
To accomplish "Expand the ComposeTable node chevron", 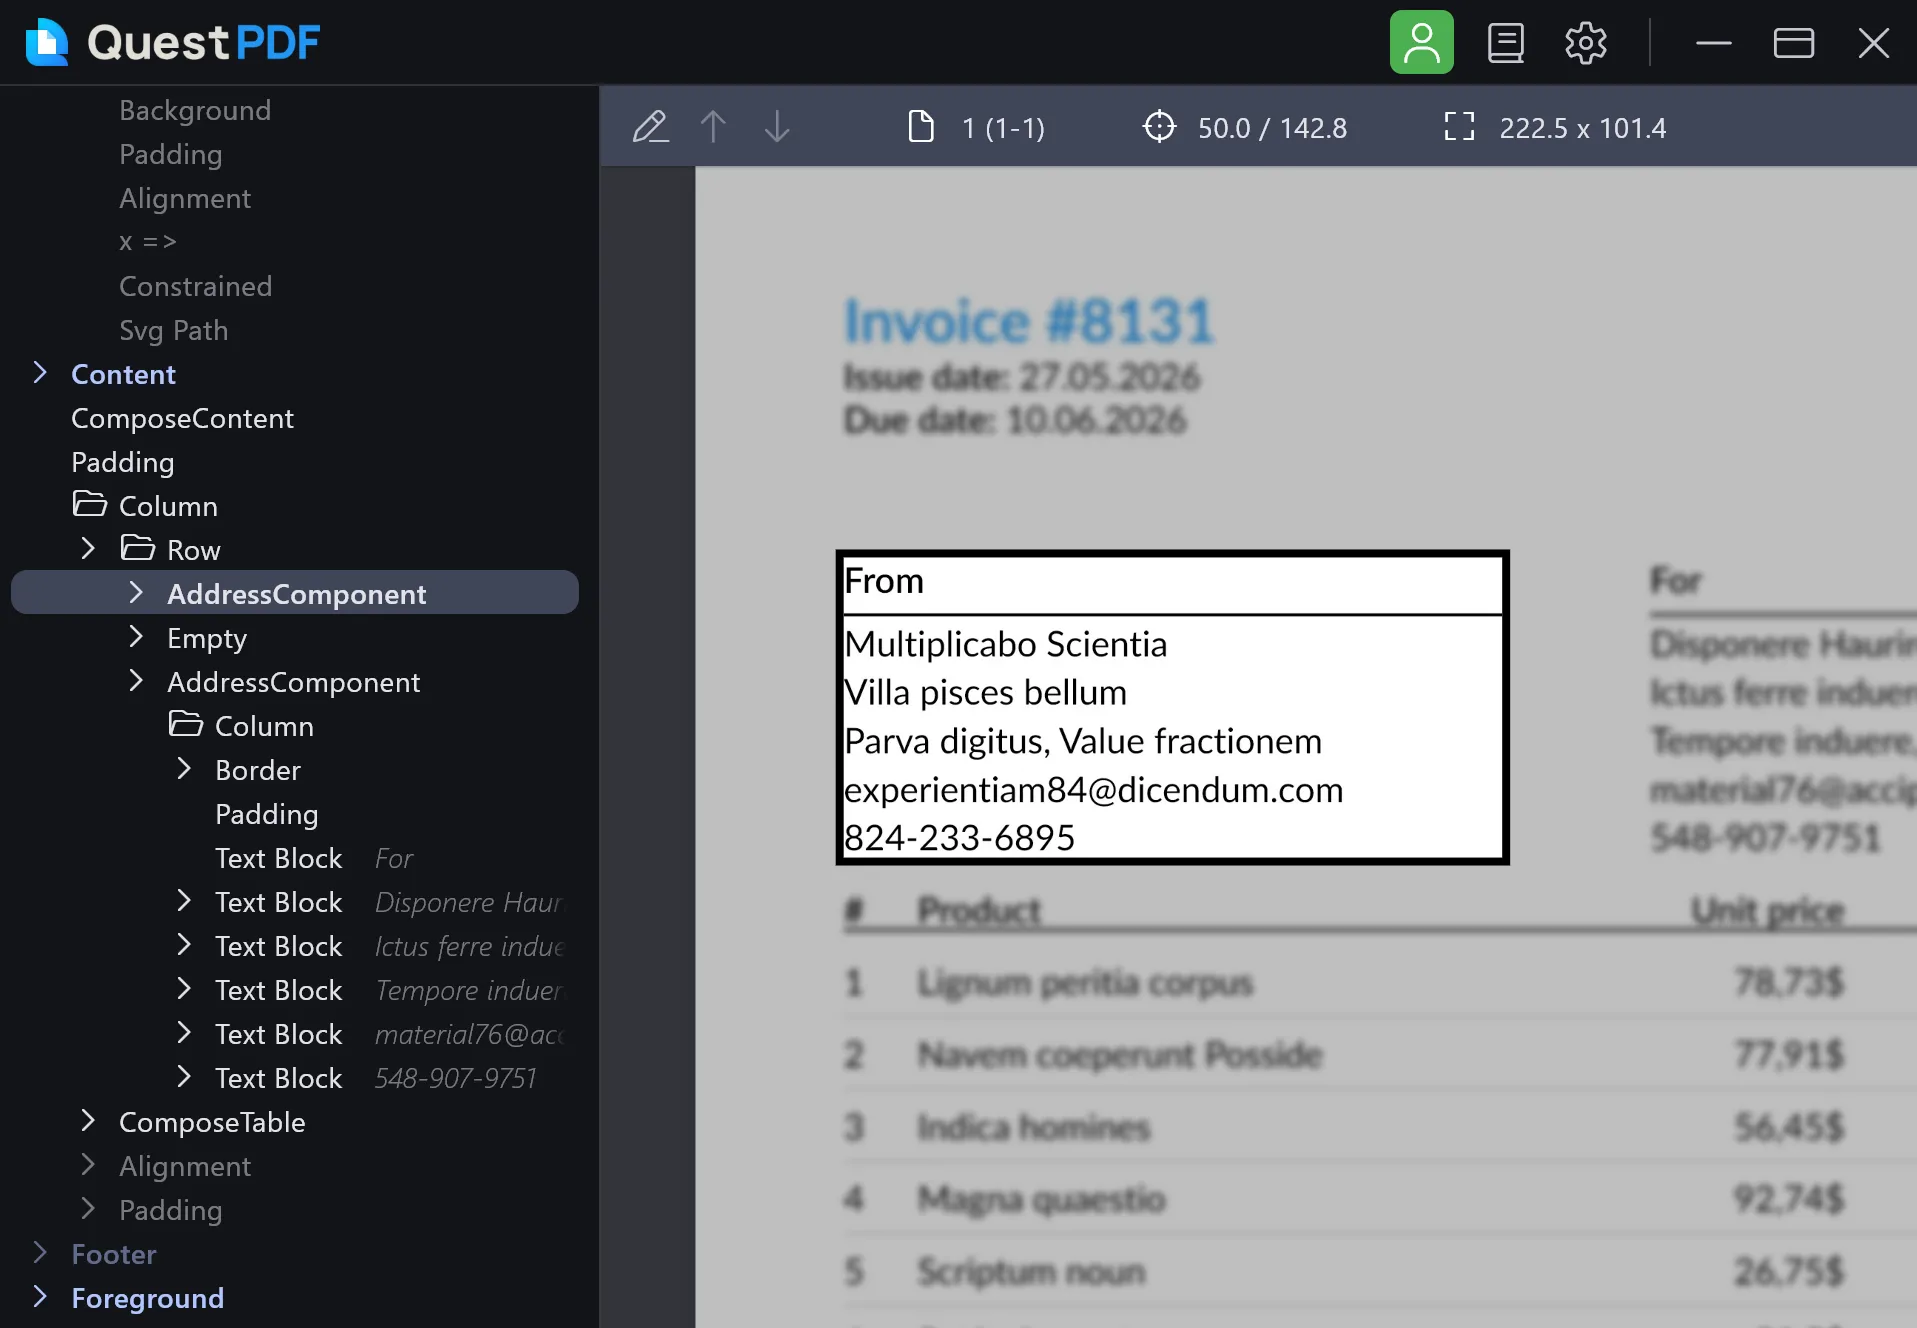I will coord(88,1121).
